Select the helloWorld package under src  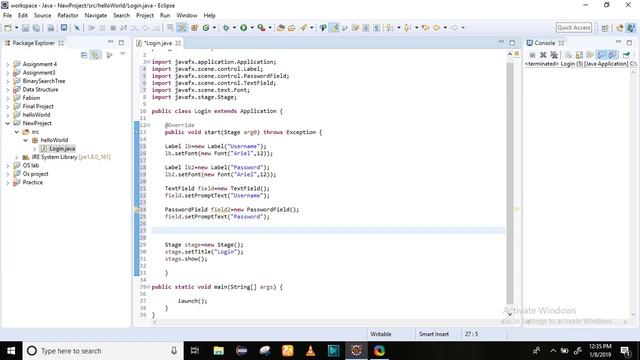click(x=54, y=140)
